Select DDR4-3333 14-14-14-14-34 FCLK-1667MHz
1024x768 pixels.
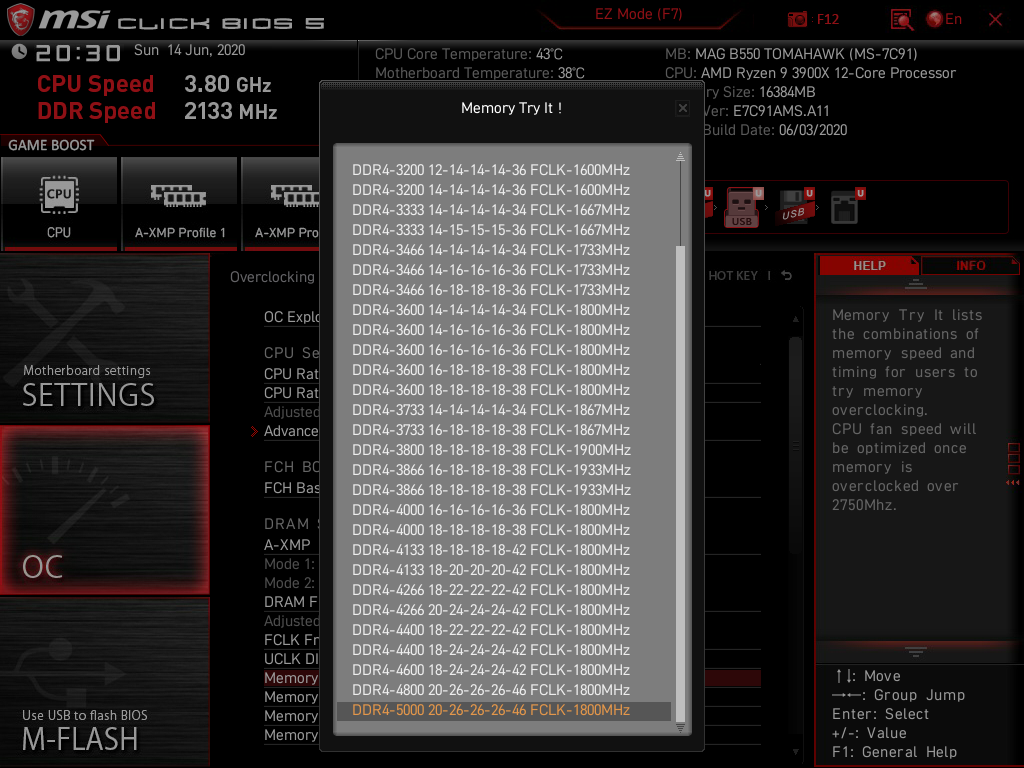504,210
